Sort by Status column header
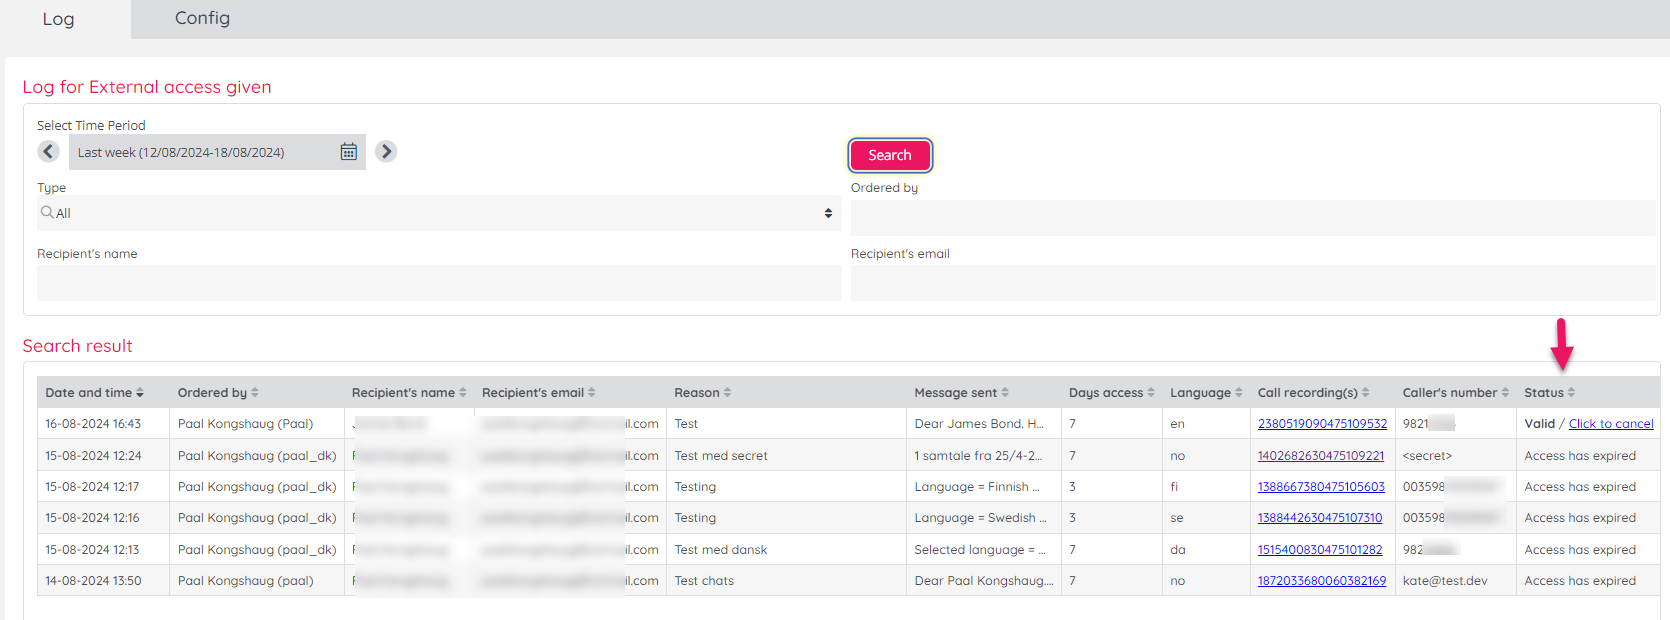Viewport: 1670px width, 620px height. point(1549,393)
